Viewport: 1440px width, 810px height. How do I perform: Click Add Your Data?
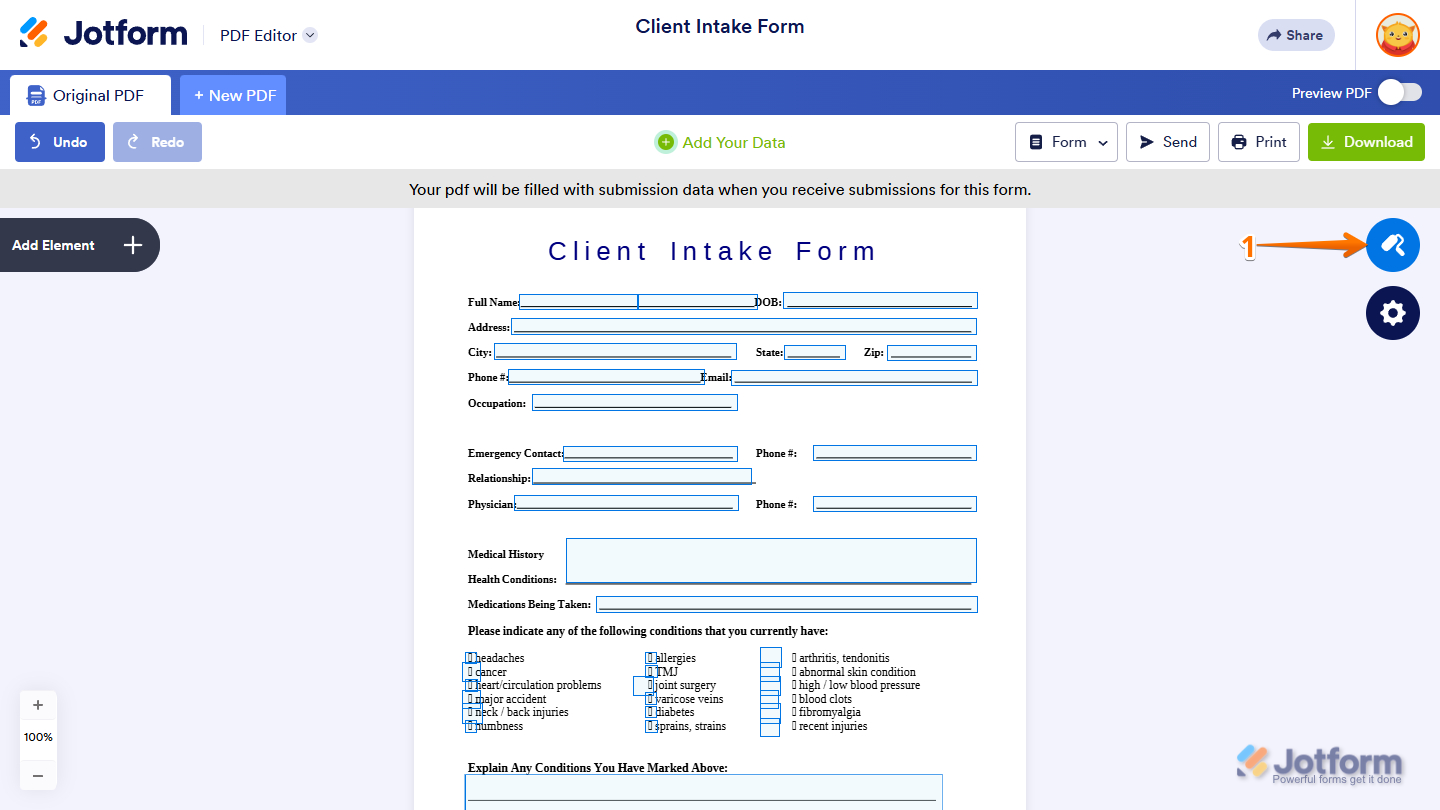coord(720,142)
